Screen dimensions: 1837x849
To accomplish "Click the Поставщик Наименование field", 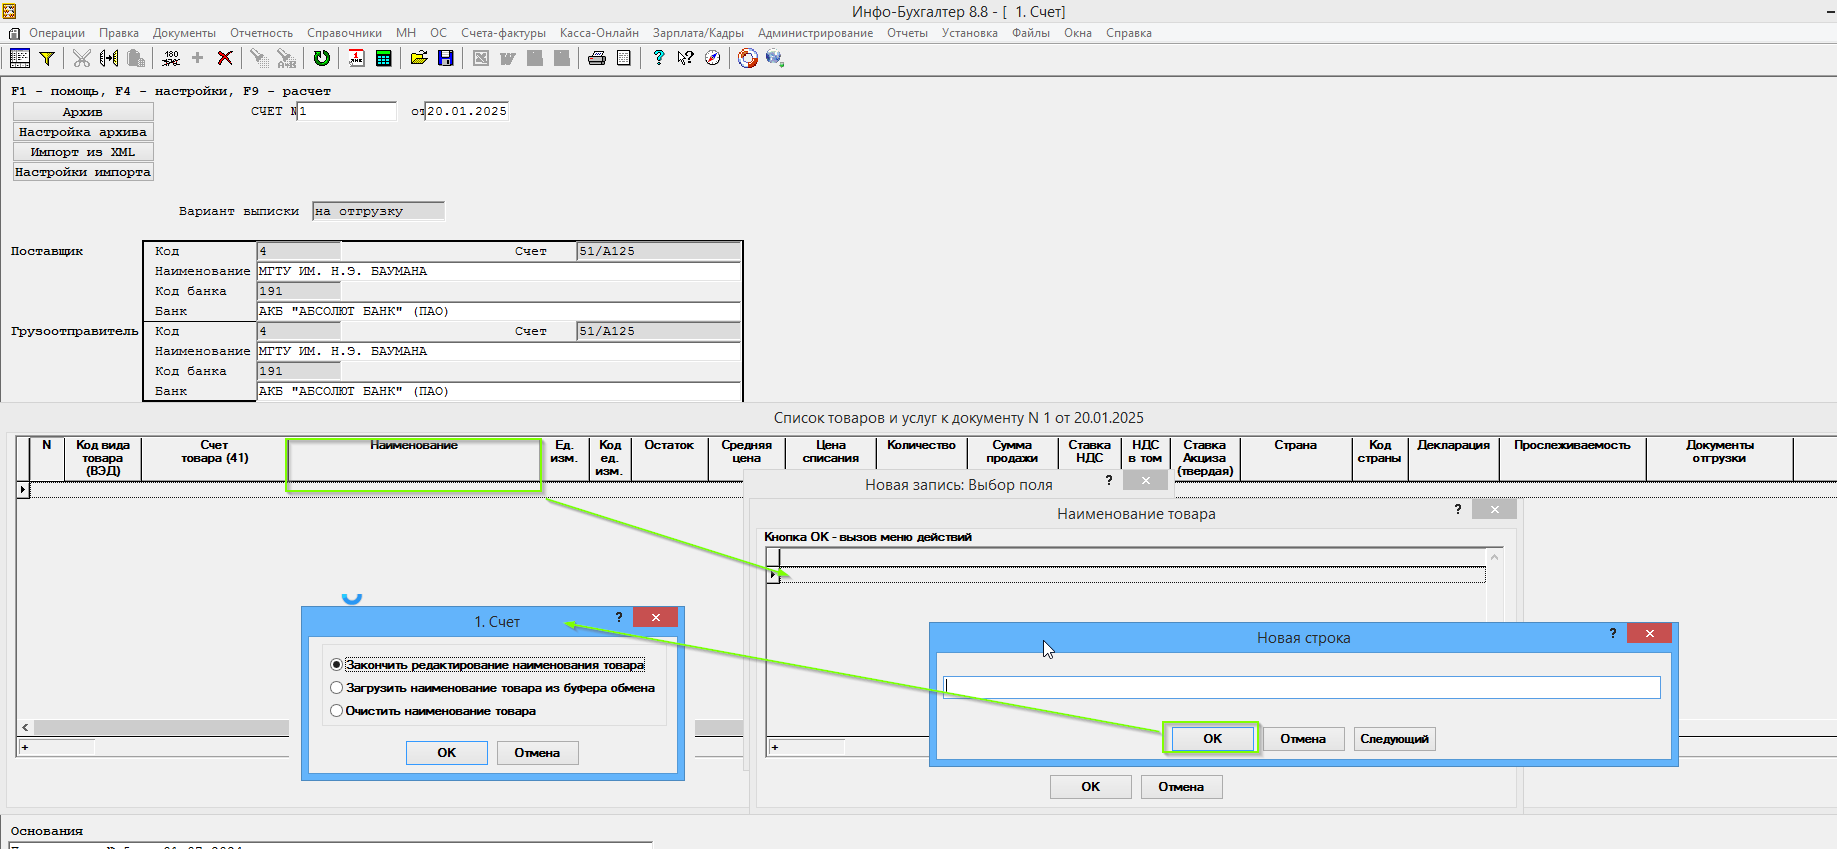I will 499,271.
